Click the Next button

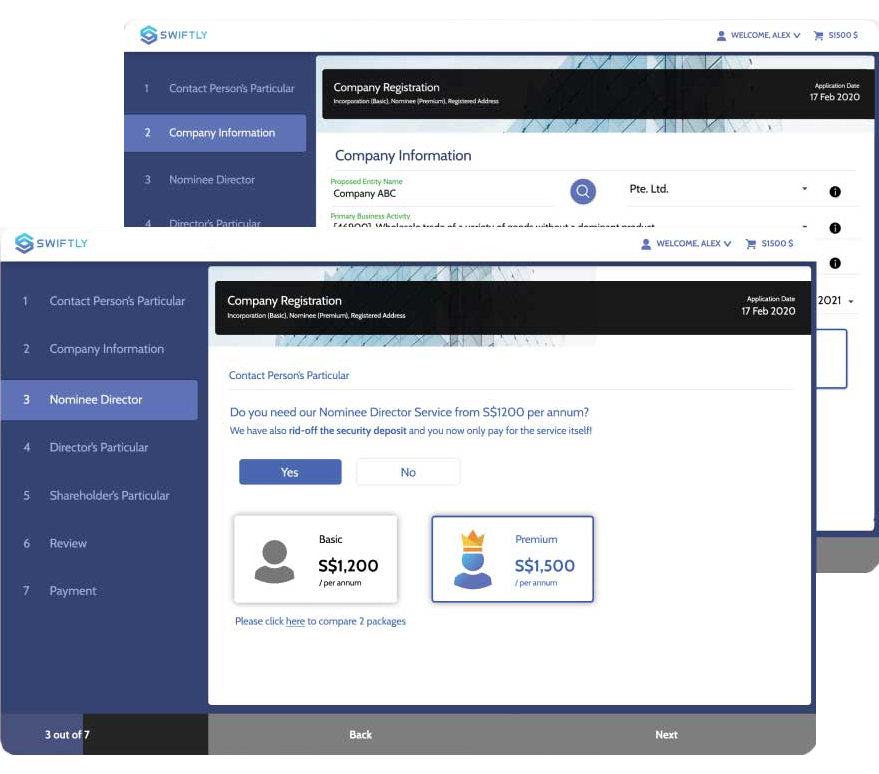666,734
